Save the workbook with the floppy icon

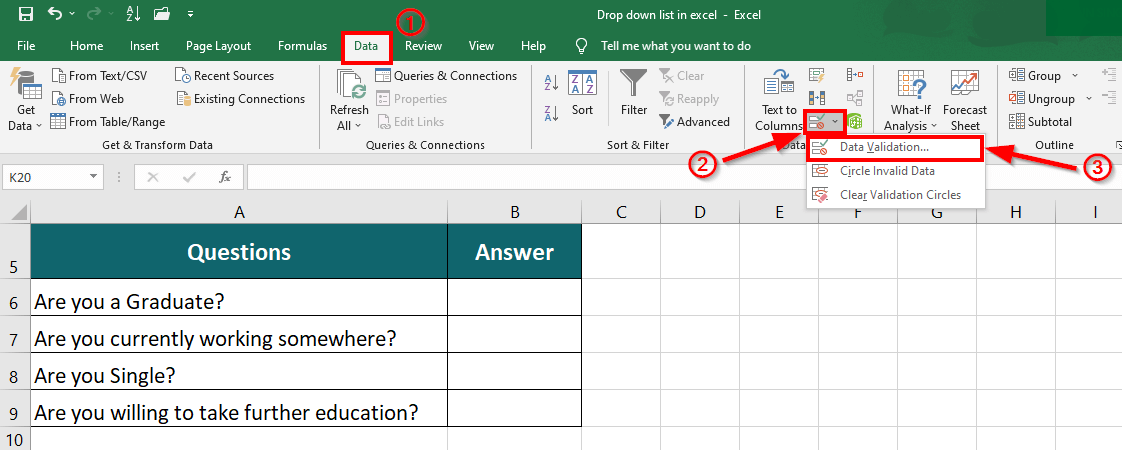tap(26, 14)
